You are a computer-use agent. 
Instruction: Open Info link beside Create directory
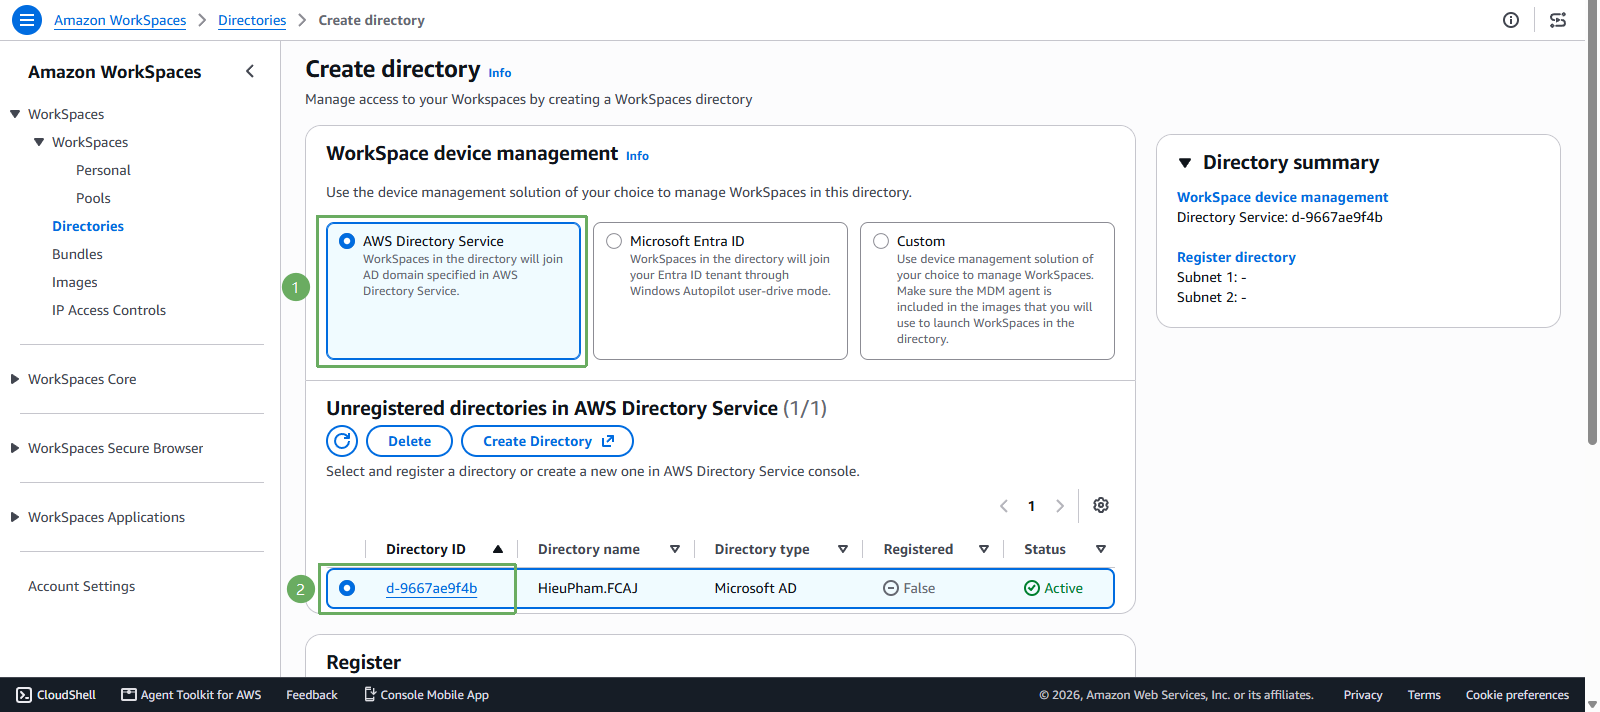500,73
